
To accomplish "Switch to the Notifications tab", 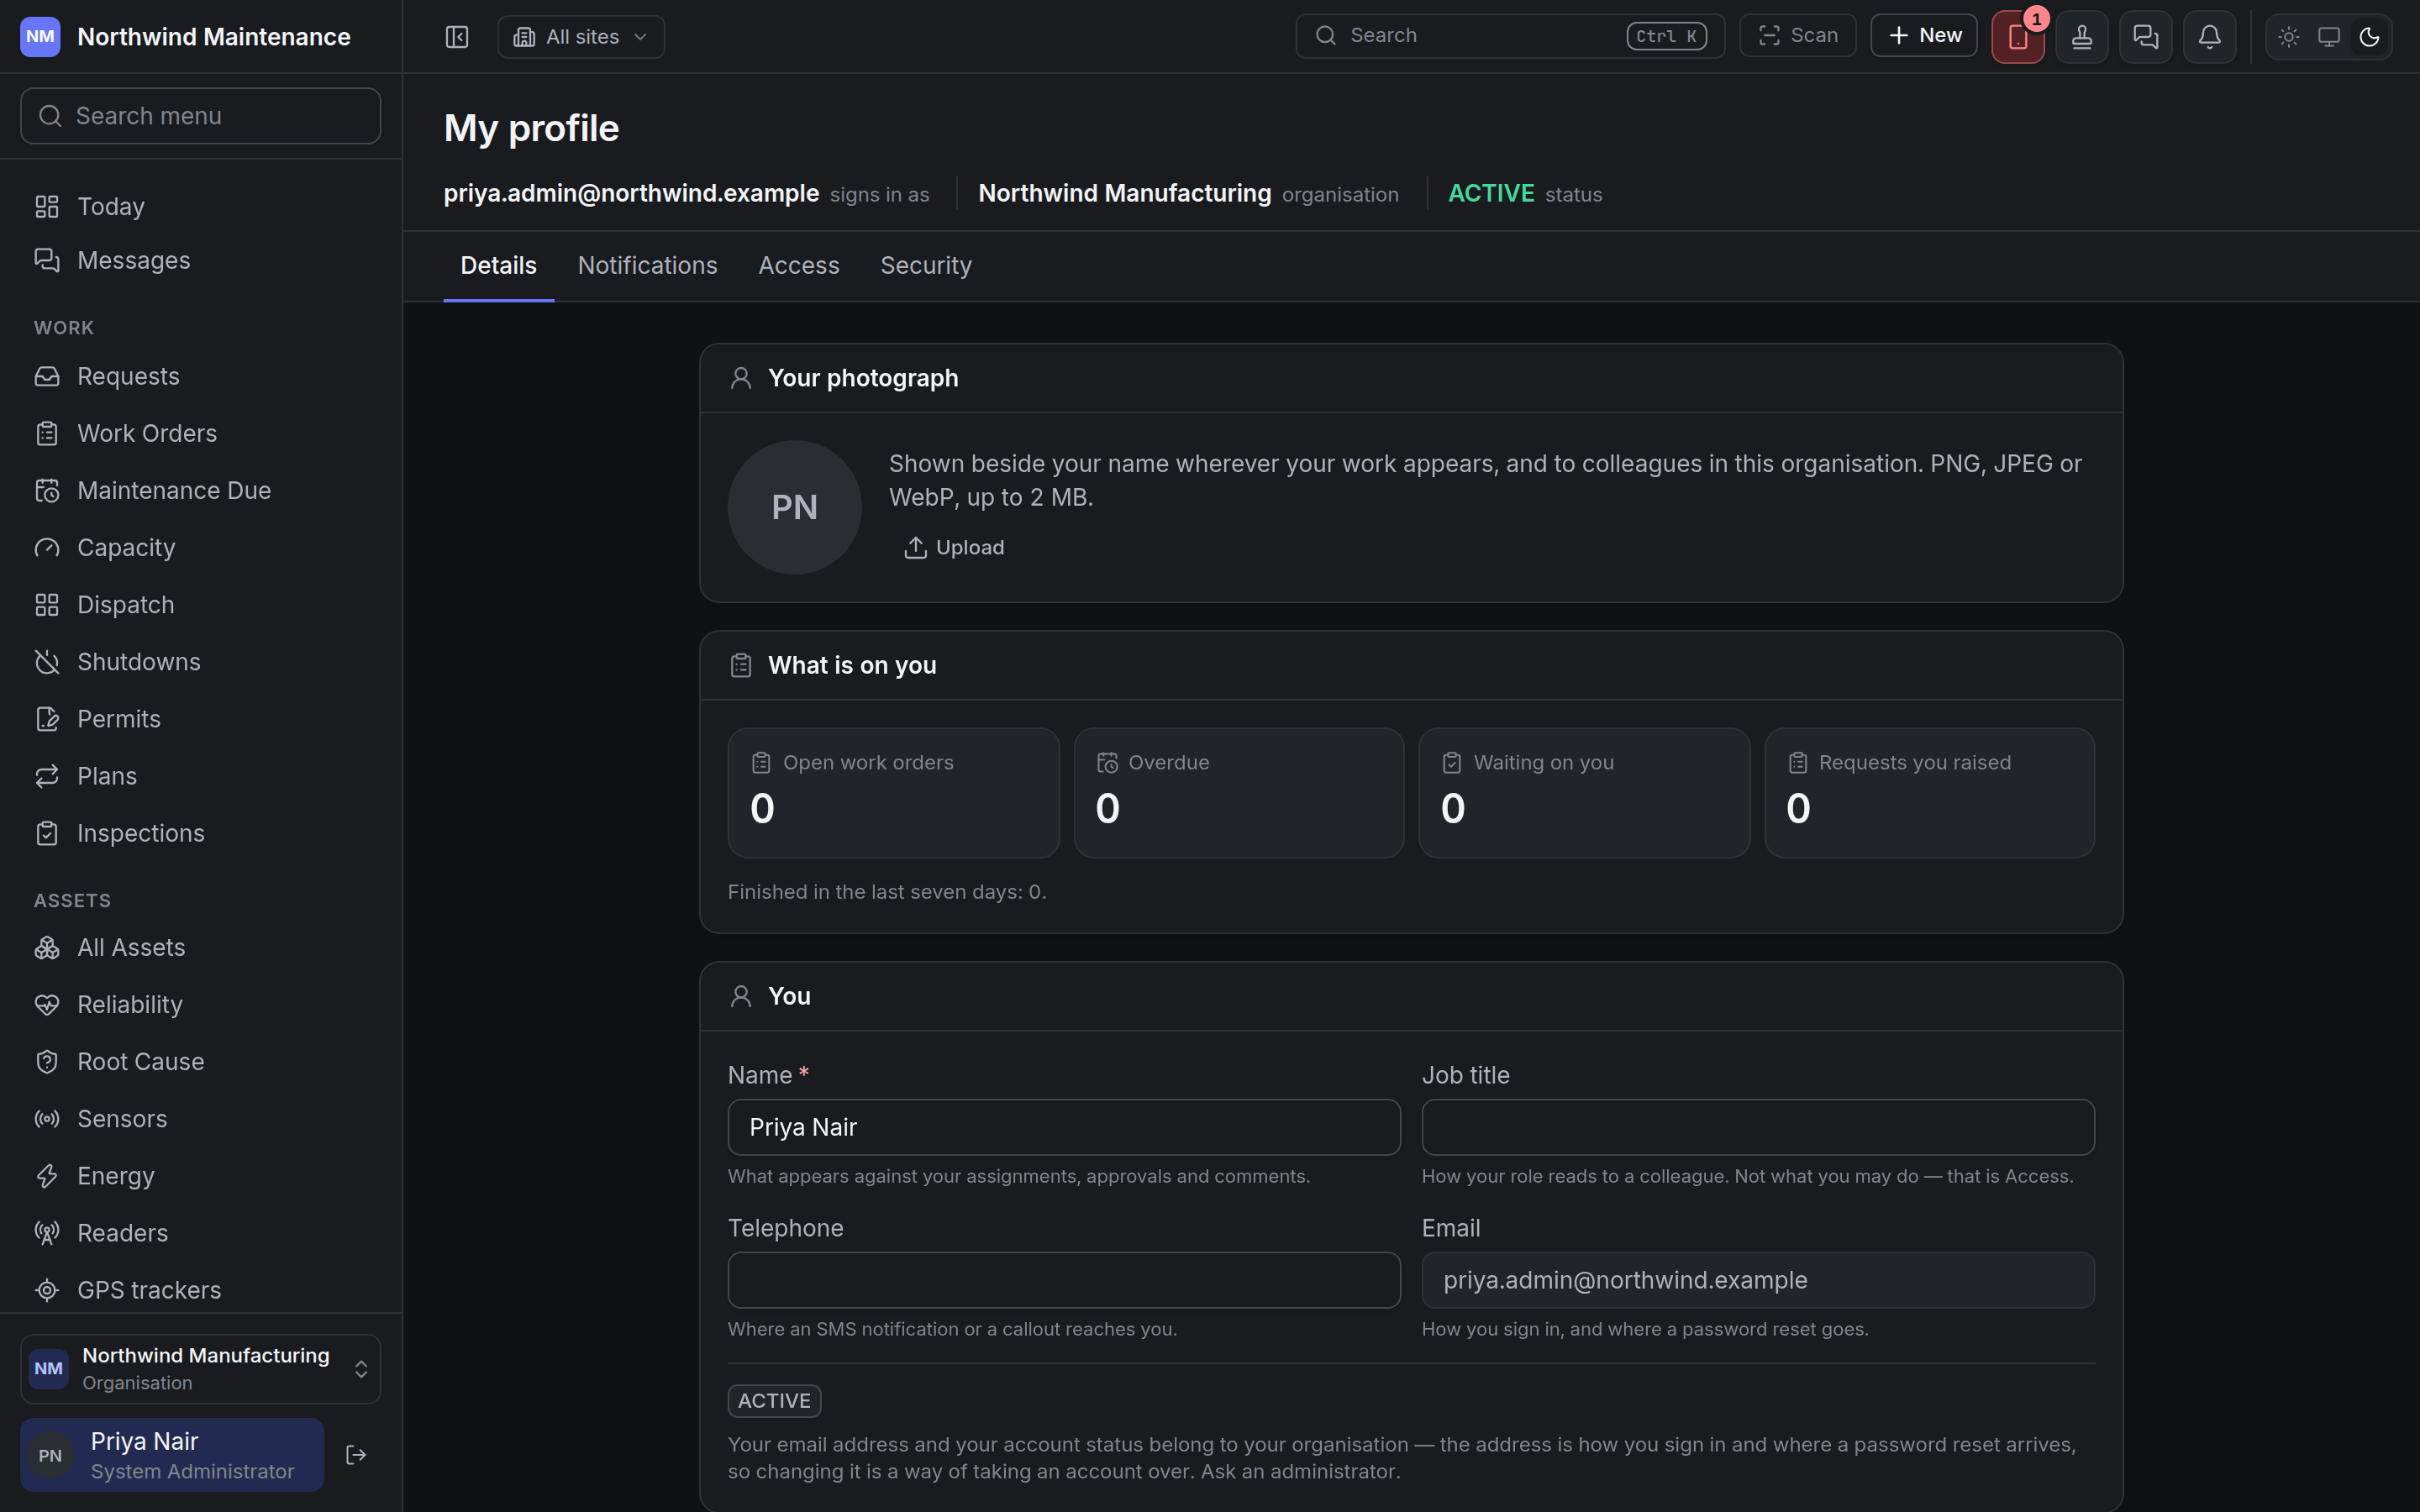I will tap(647, 265).
